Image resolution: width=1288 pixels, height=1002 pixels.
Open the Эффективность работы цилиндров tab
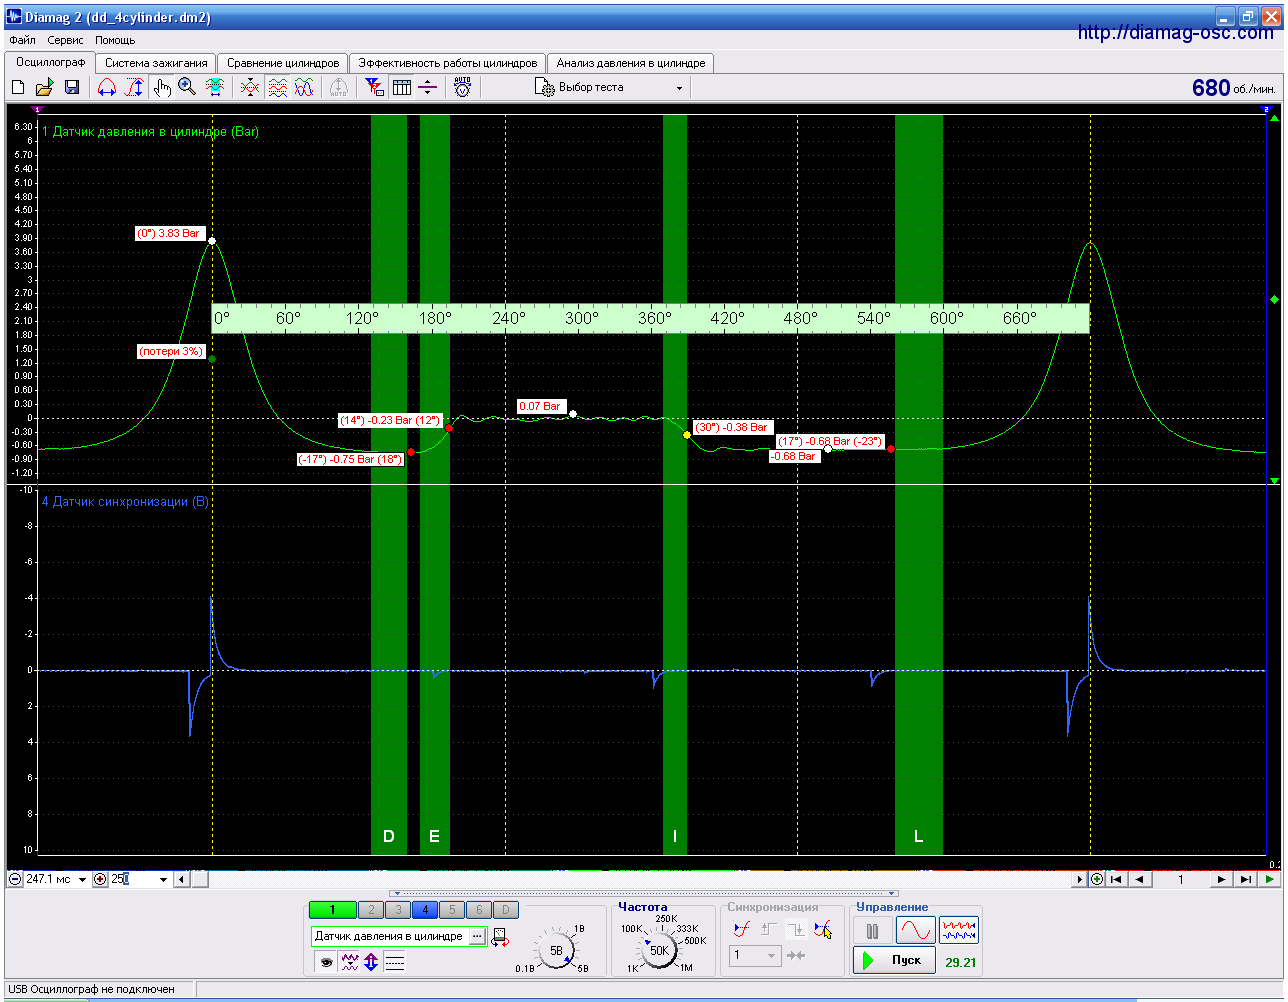coord(448,63)
